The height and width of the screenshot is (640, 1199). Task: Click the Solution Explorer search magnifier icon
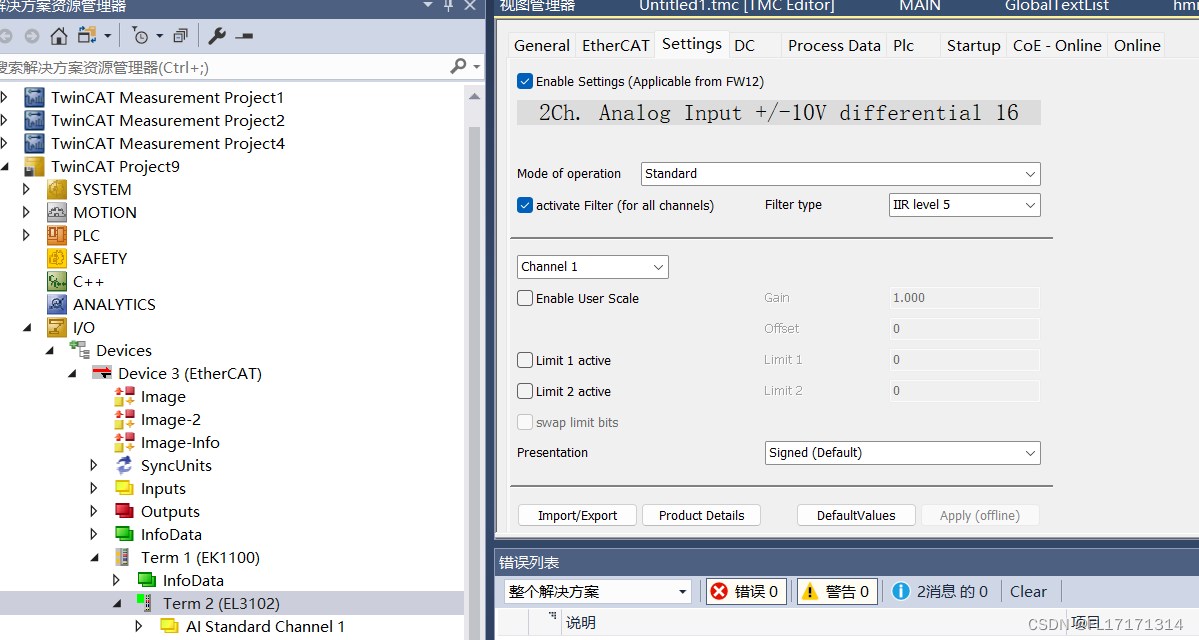pos(459,67)
